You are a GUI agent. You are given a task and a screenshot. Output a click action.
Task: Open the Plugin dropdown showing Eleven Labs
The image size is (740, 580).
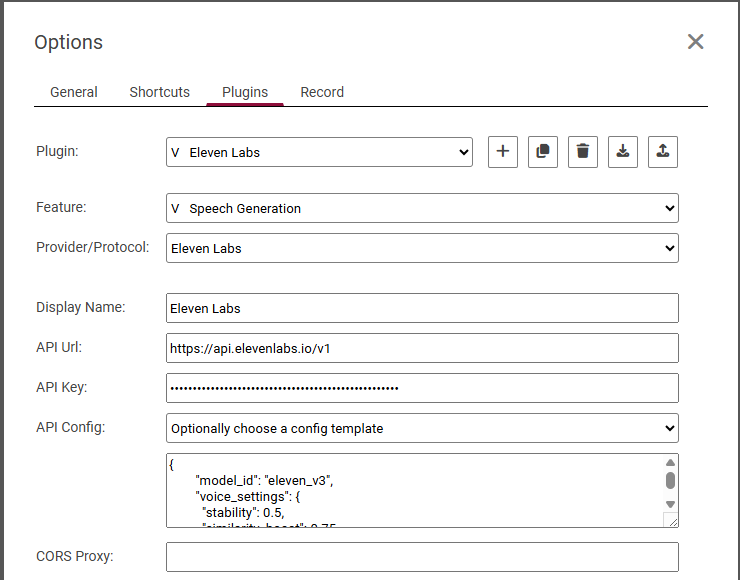coord(320,152)
